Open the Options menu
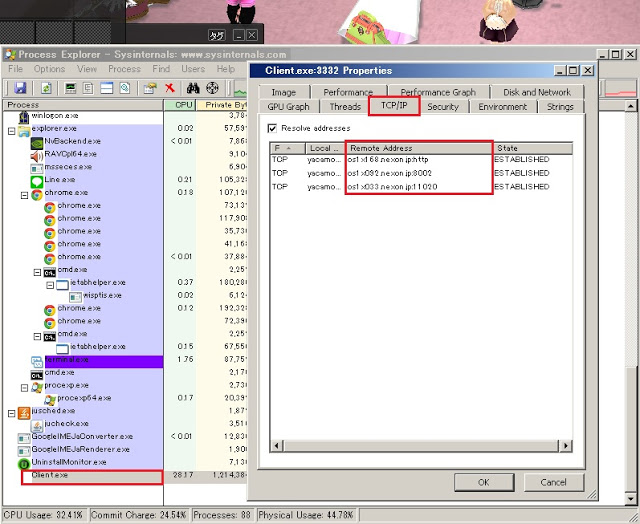 pos(49,69)
